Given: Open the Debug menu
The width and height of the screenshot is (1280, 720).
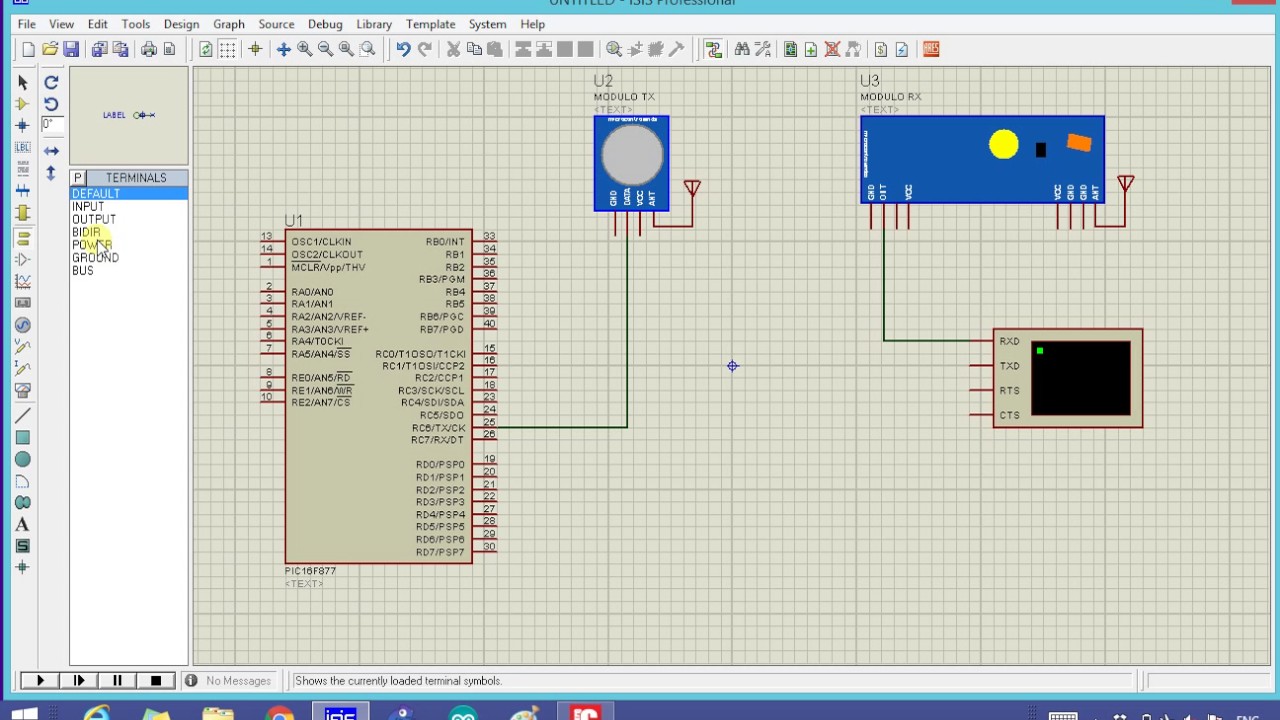Looking at the screenshot, I should click(x=325, y=24).
